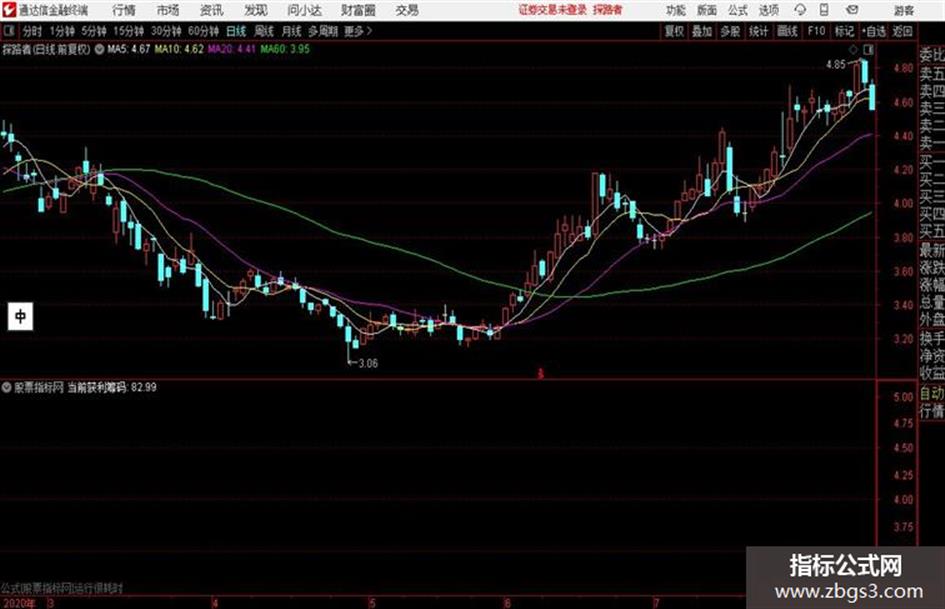This screenshot has width=945, height=609.
Task: Click the 画线 drawing button
Action: coord(787,31)
